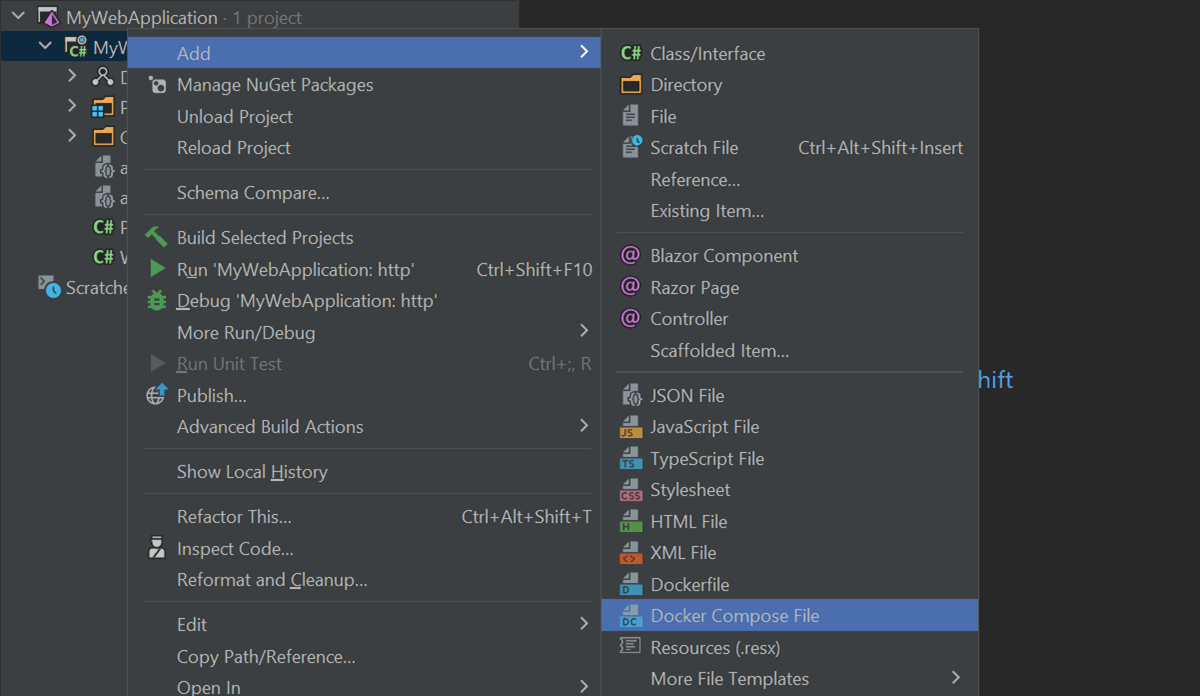1200x696 pixels.
Task: Click the Build Selected Projects hammer icon
Action: (x=157, y=238)
